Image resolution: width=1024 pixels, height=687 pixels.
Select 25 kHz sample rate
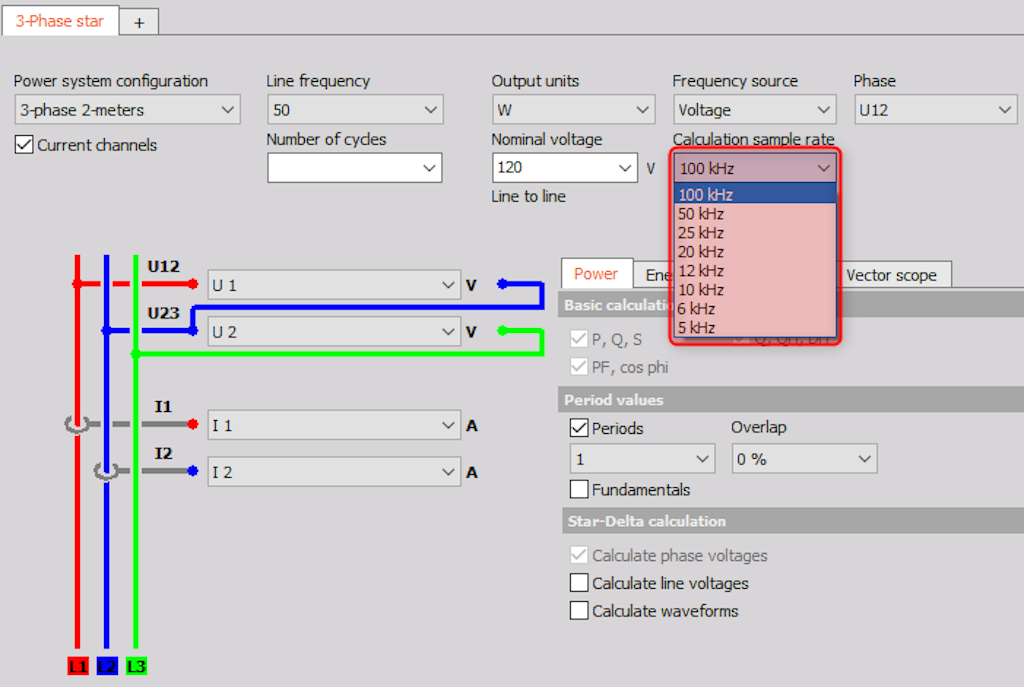(755, 232)
